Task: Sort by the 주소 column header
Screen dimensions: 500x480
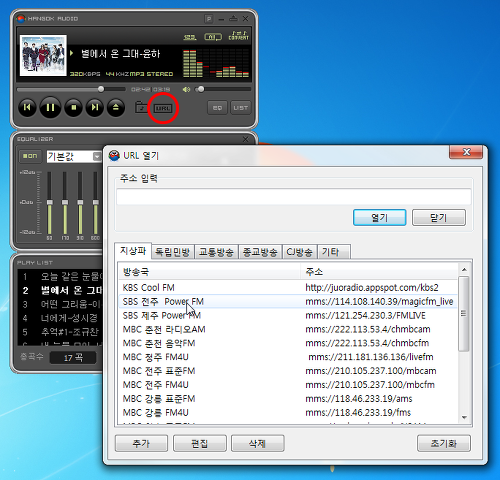Action: (379, 272)
